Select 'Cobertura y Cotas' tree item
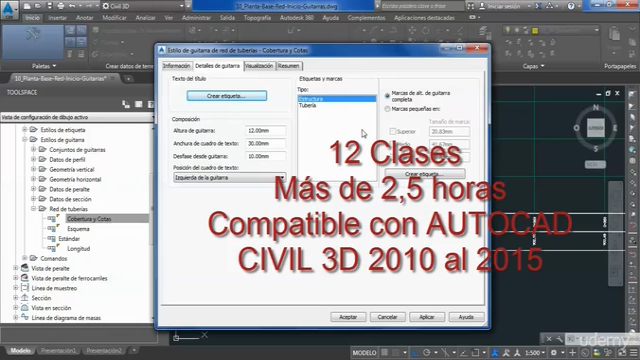The height and width of the screenshot is (360, 640). click(x=89, y=219)
